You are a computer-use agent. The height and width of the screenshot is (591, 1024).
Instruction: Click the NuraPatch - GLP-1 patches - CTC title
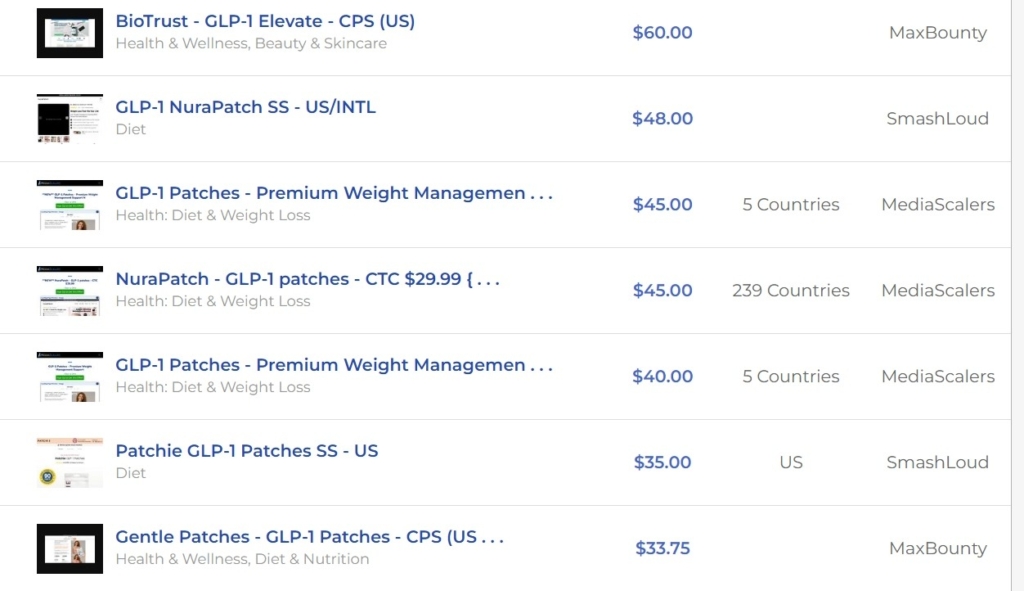coord(307,279)
